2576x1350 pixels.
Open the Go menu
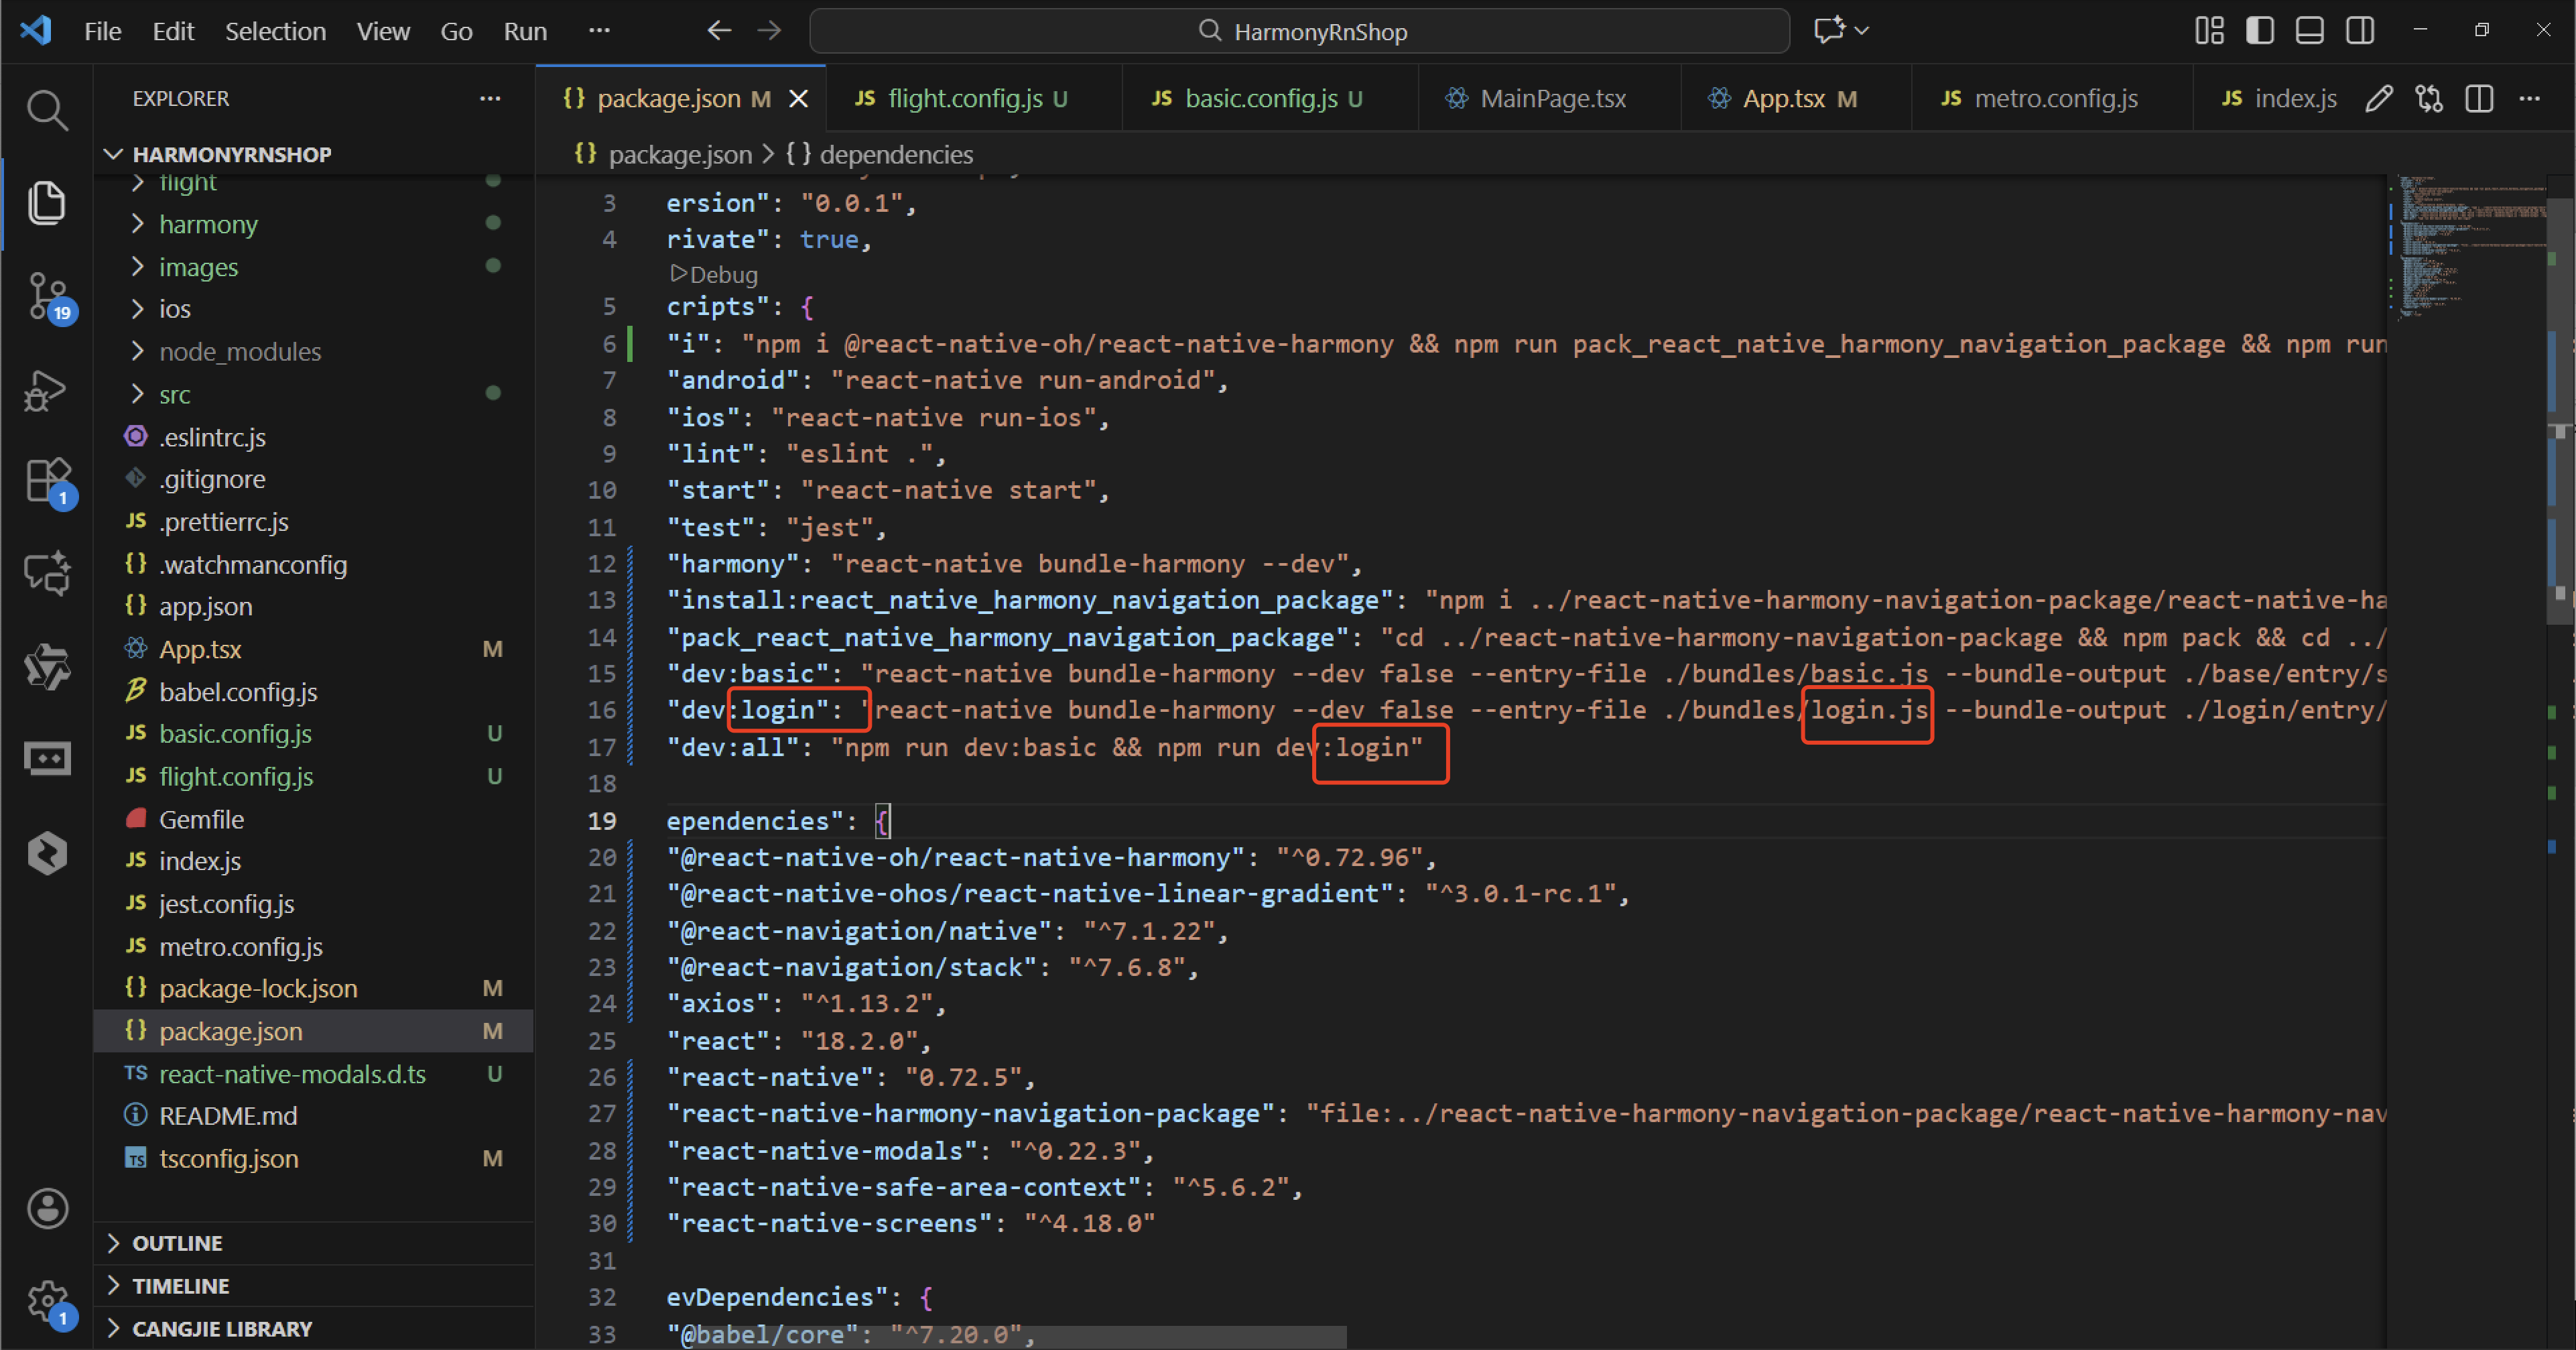click(x=456, y=31)
